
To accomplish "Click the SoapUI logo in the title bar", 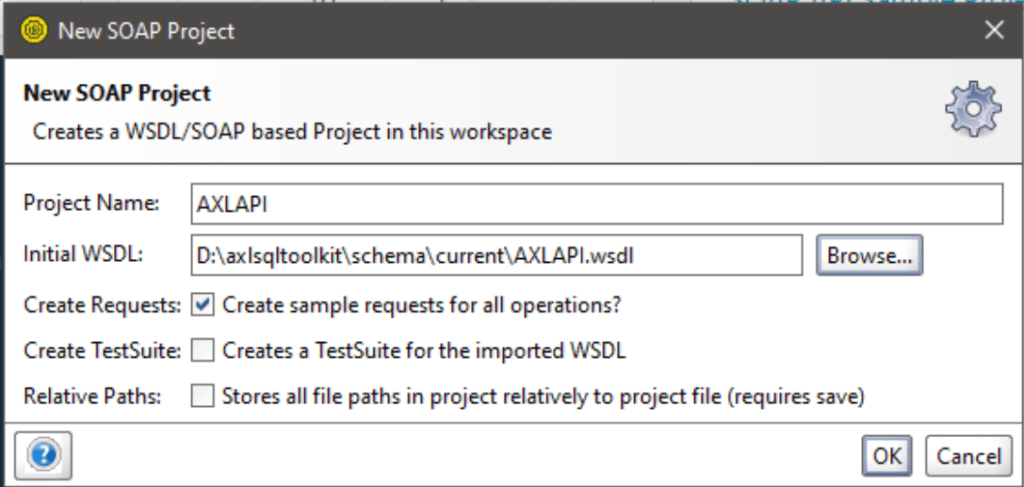I will 33,30.
